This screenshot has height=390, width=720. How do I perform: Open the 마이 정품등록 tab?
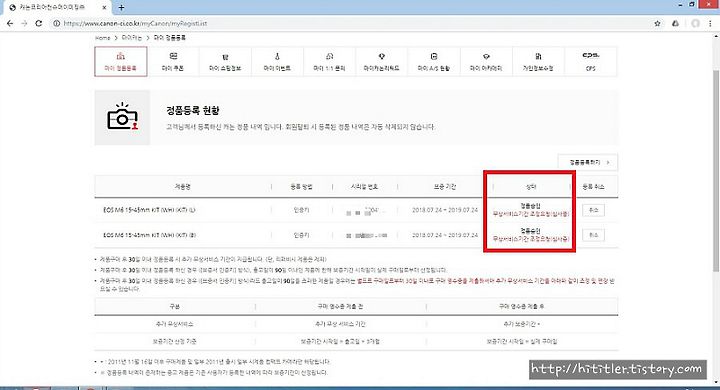click(120, 62)
